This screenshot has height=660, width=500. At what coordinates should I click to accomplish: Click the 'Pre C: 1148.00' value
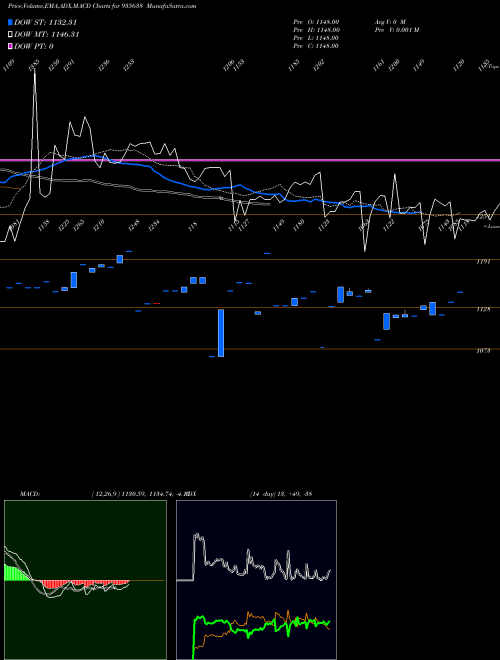tap(316, 46)
